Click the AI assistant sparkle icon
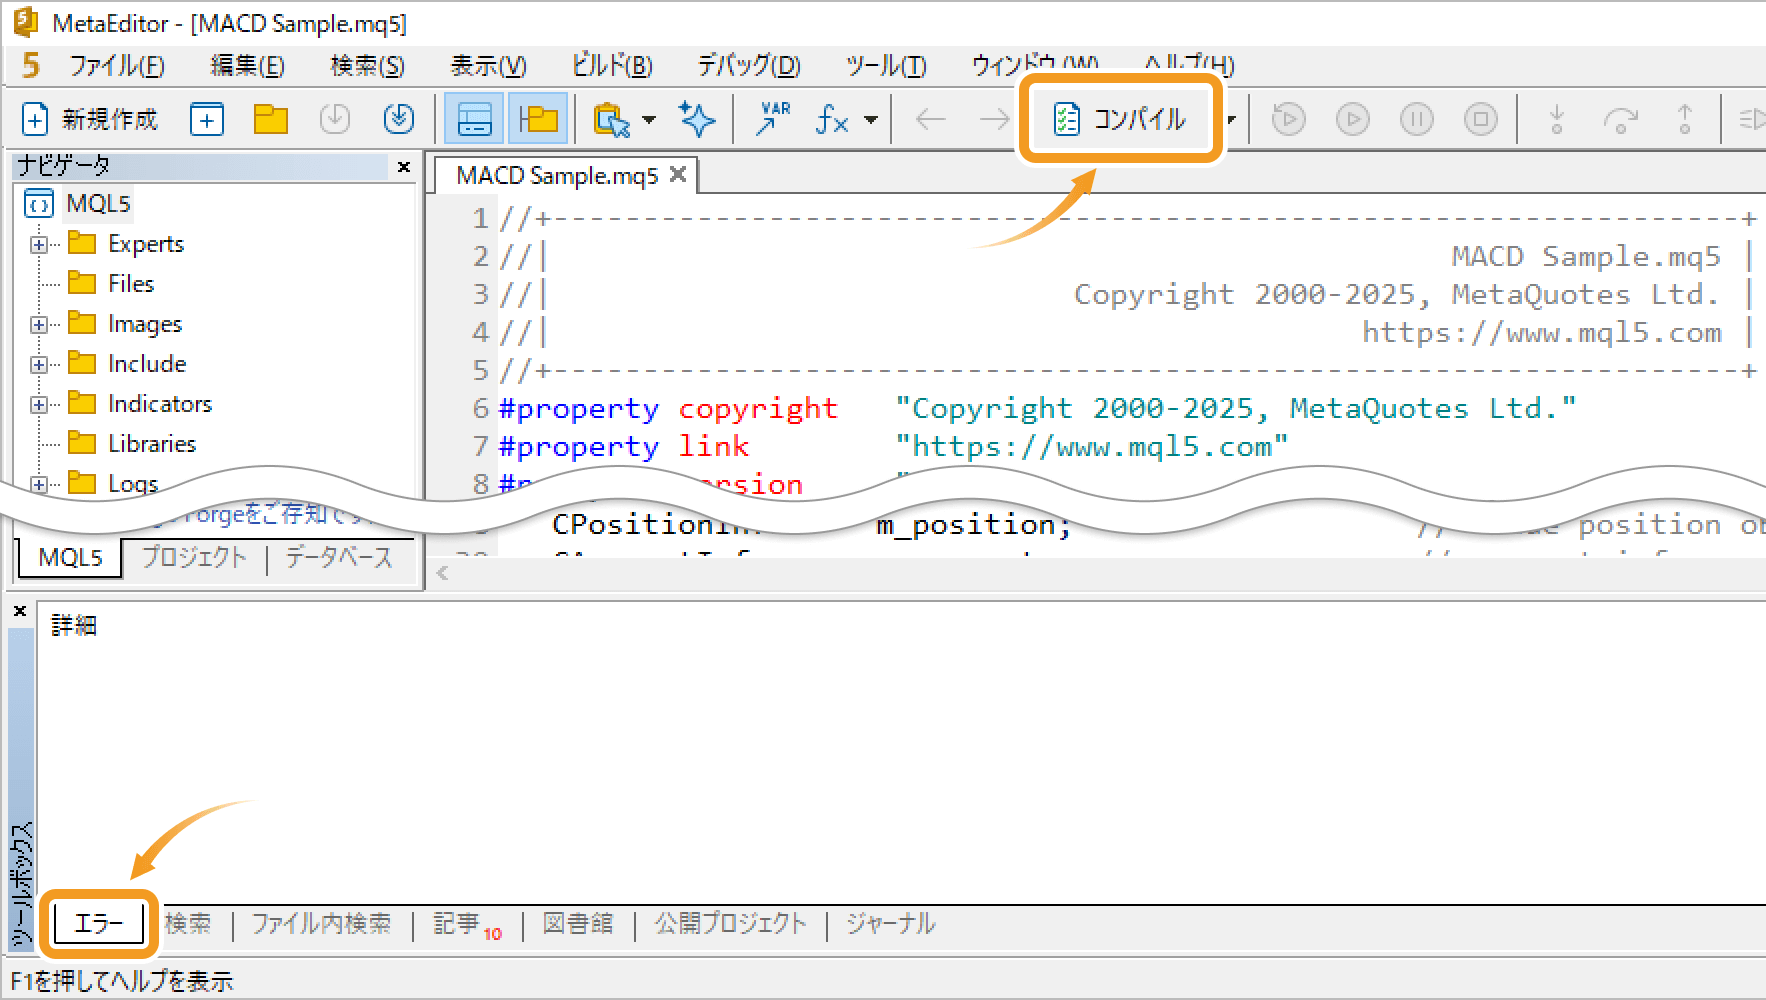This screenshot has width=1766, height=1000. 697,119
